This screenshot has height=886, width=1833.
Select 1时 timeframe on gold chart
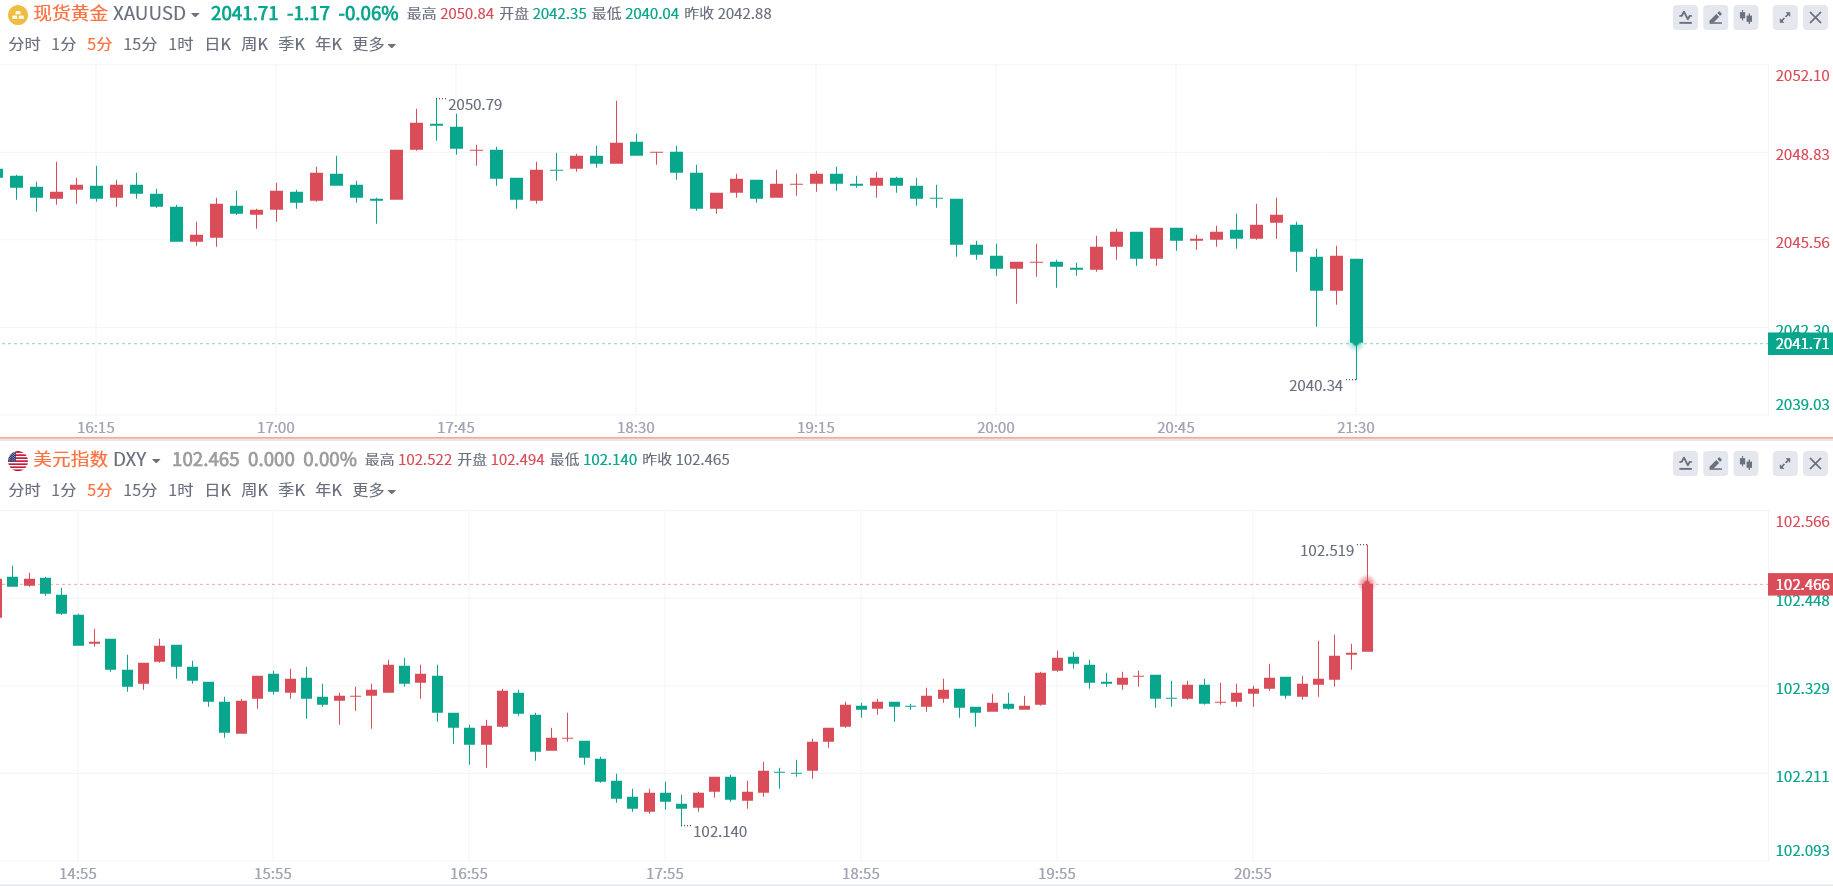181,44
